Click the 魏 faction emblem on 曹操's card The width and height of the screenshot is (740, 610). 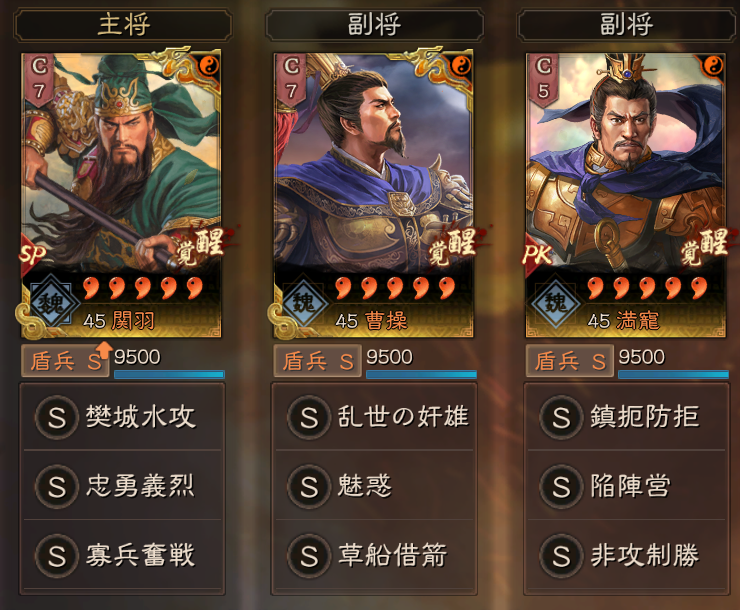303,303
